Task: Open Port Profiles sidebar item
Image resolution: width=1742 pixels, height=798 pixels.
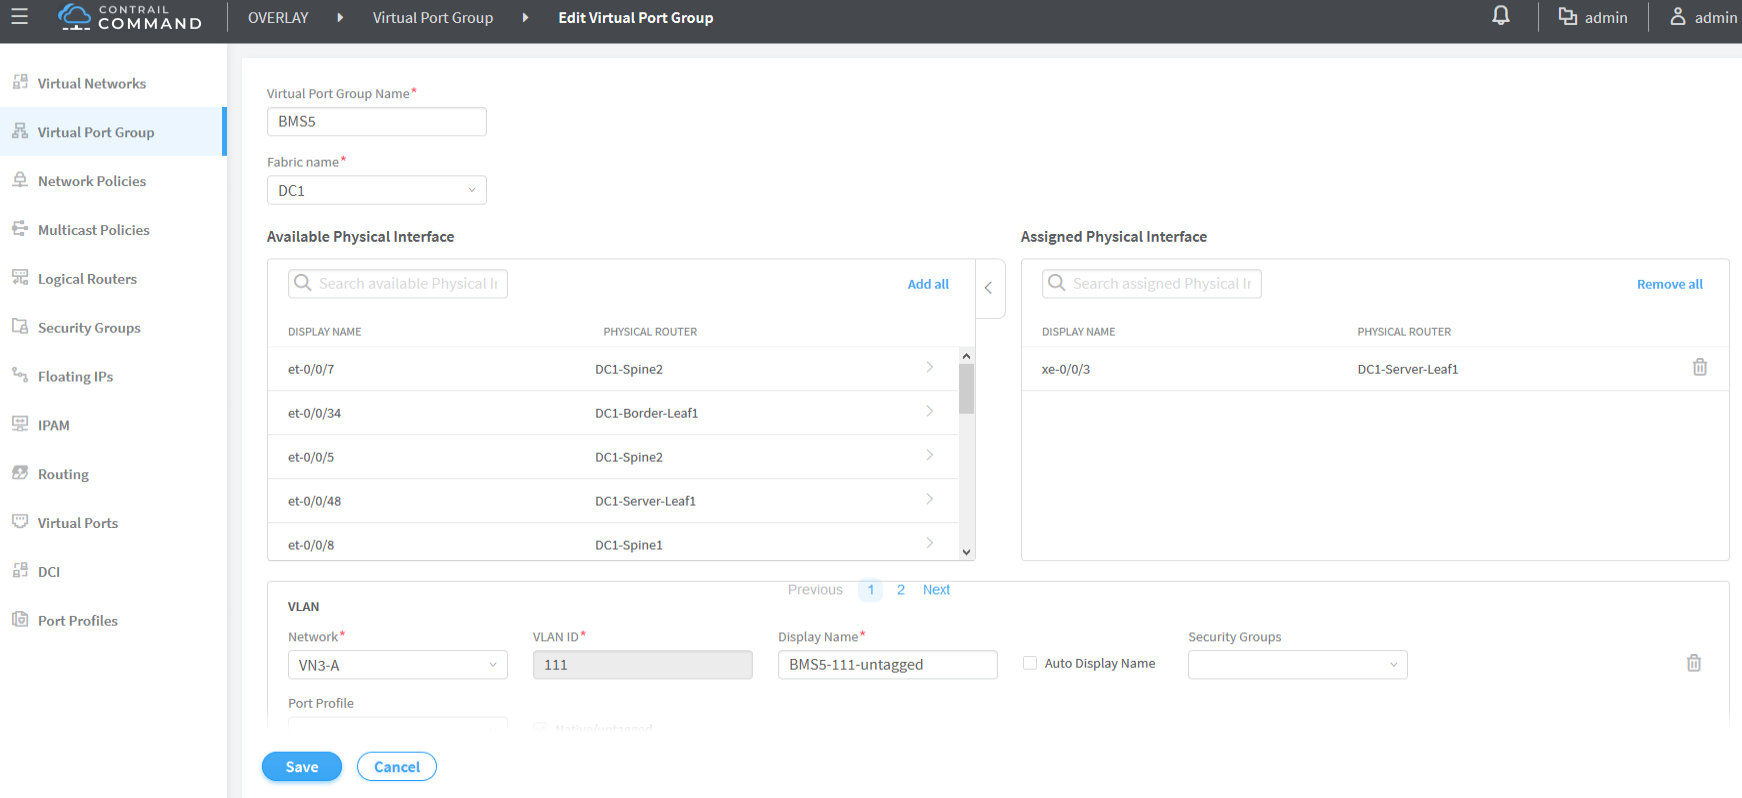Action: pyautogui.click(x=77, y=621)
